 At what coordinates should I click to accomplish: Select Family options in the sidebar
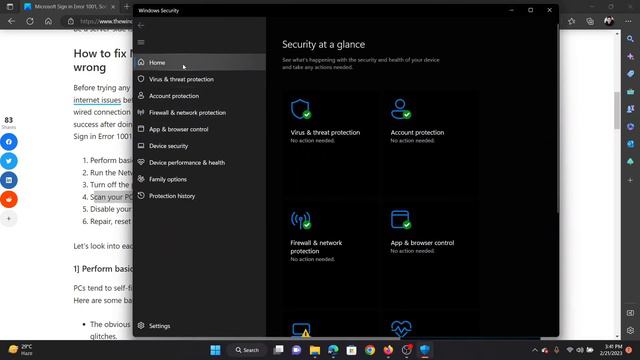(x=200, y=179)
